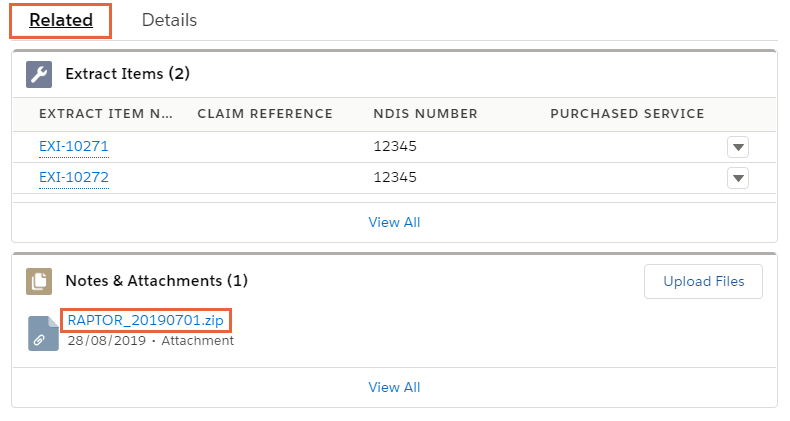Click the Notes & Attachments documents icon
790x421 pixels.
point(39,281)
